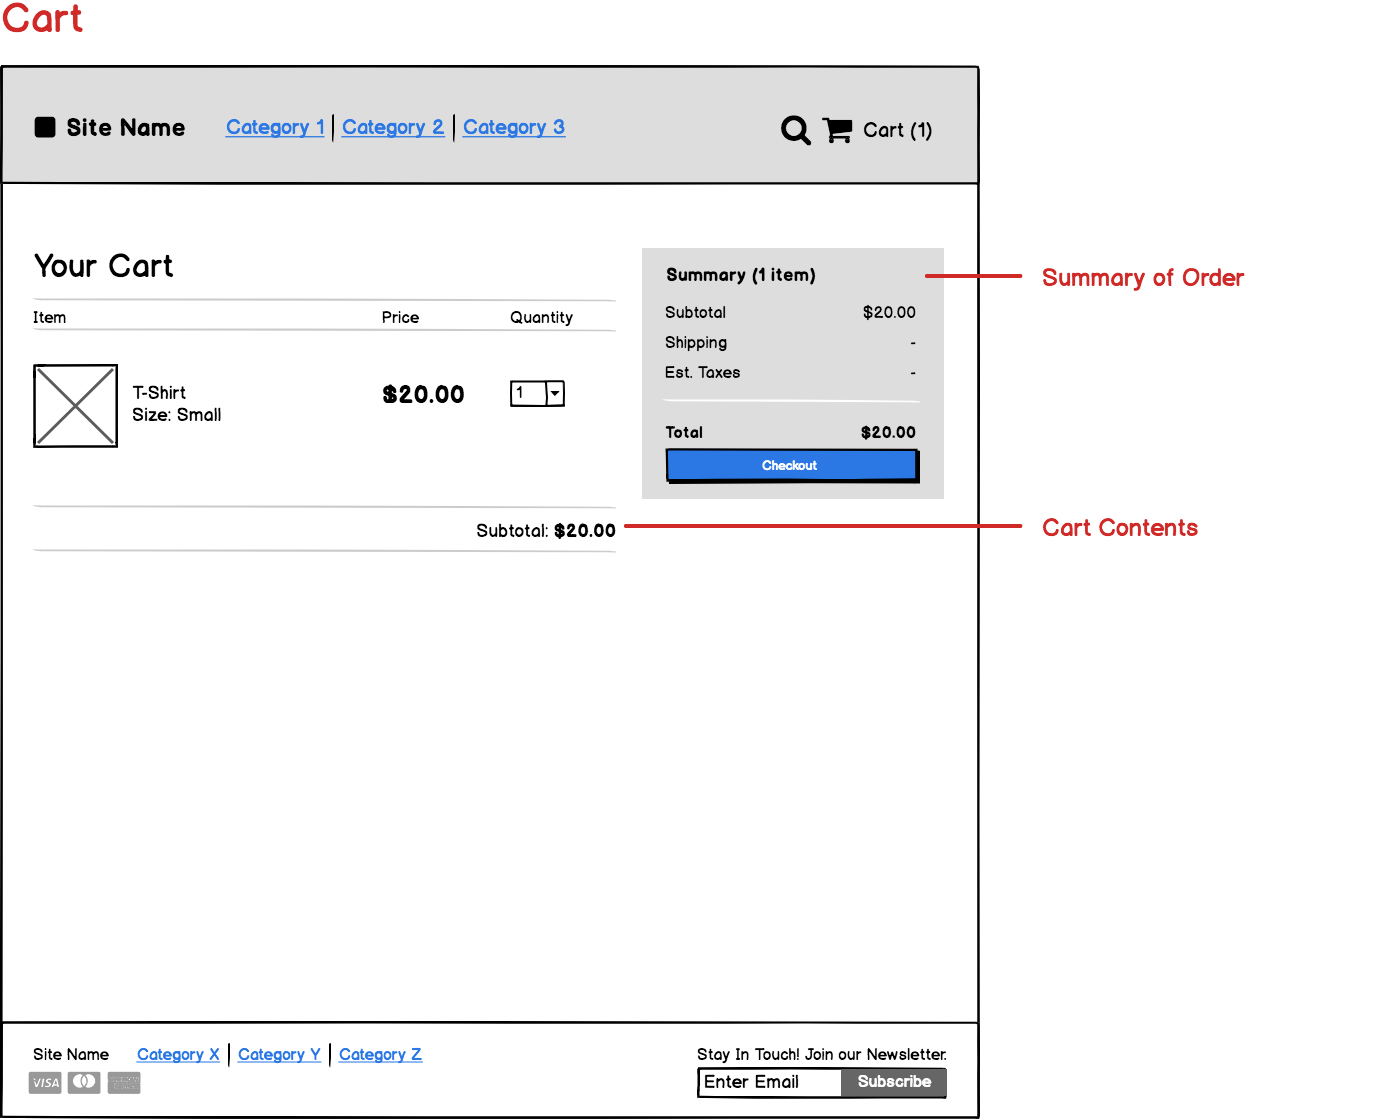This screenshot has height=1119, width=1387.
Task: Click the quantity dropdown arrow
Action: pos(554,393)
